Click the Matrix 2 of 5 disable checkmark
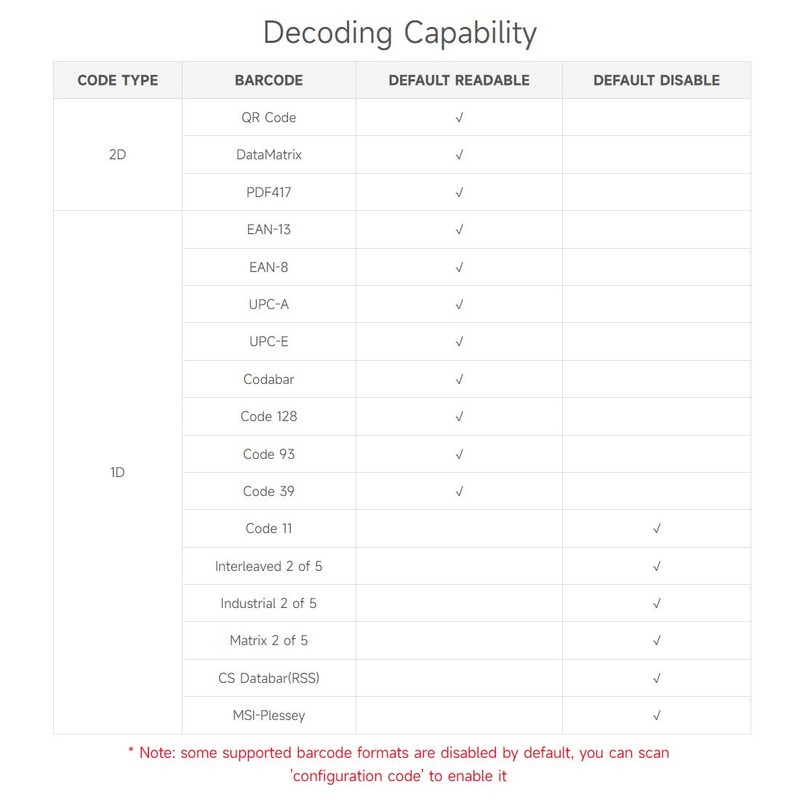 pos(657,640)
